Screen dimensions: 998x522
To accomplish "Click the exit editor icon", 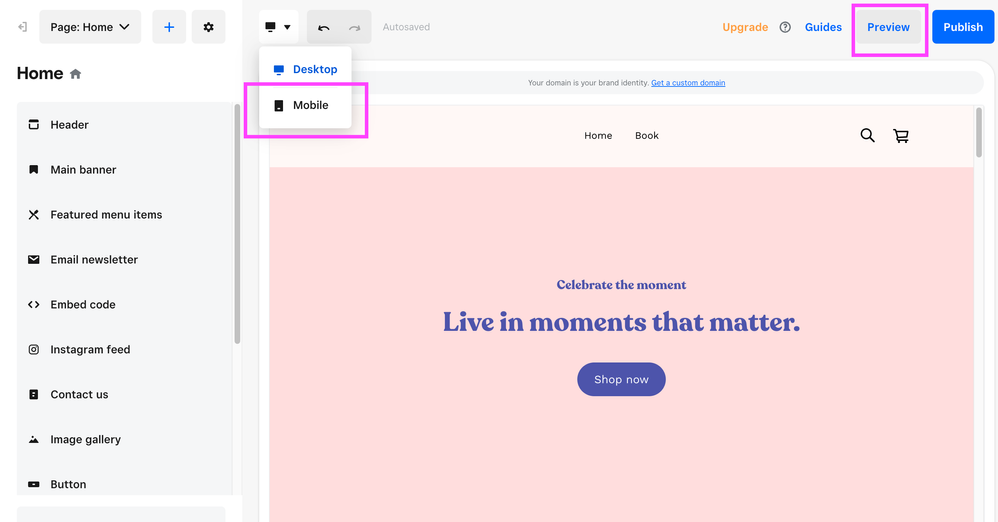I will pyautogui.click(x=22, y=27).
